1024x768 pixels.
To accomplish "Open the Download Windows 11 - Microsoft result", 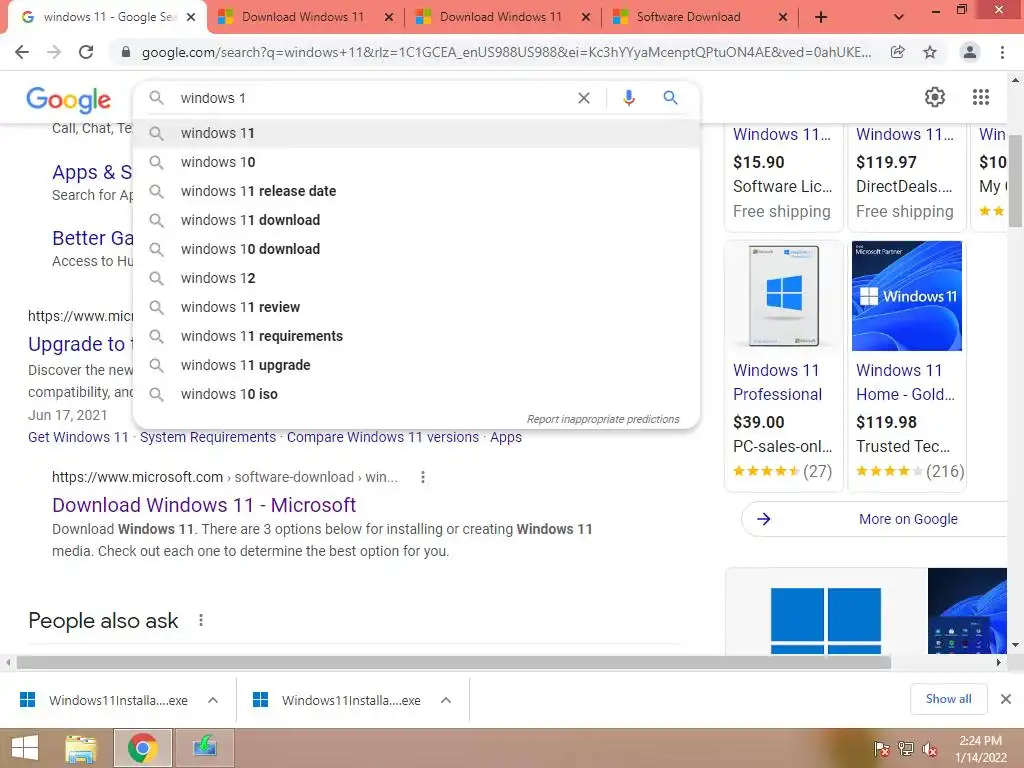I will coord(204,505).
